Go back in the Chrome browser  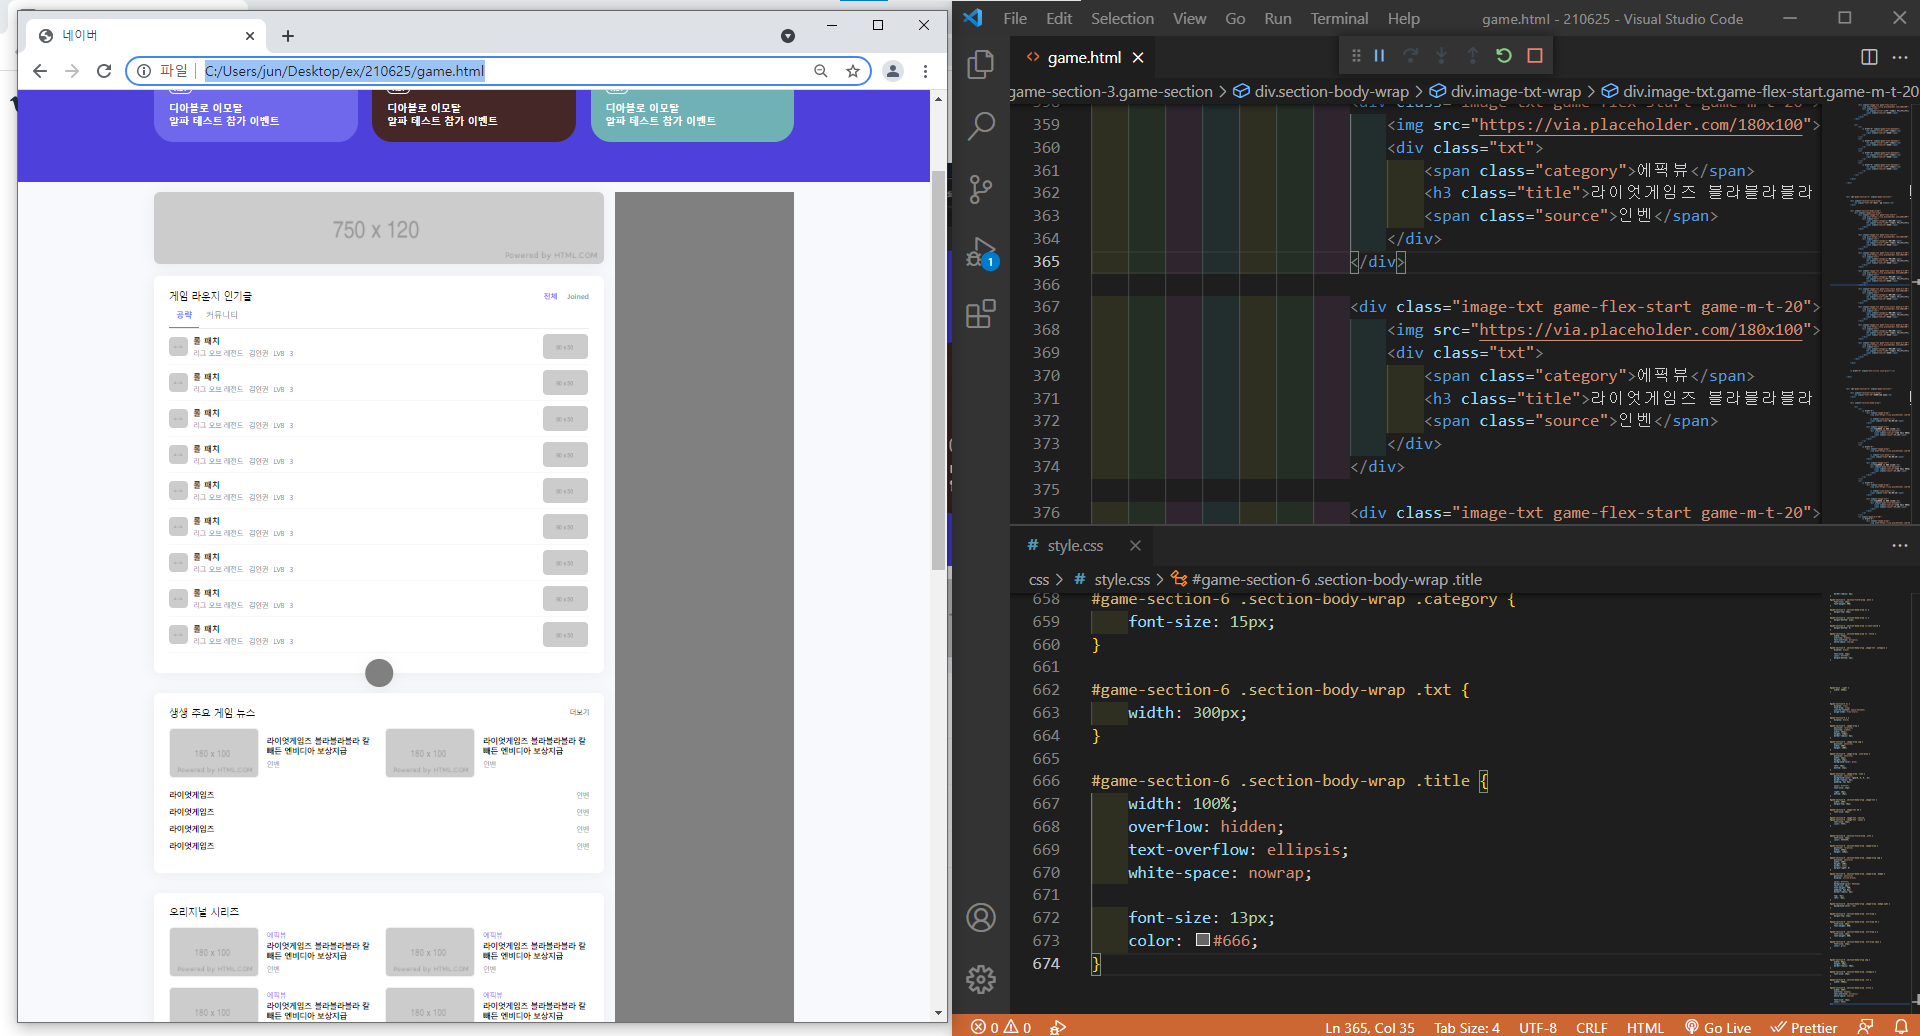[40, 71]
